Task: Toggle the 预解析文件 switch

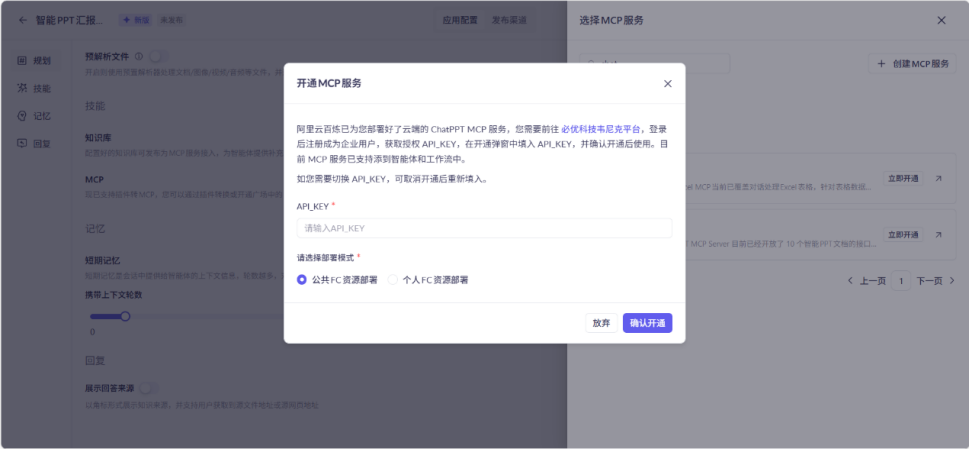Action: (x=159, y=57)
